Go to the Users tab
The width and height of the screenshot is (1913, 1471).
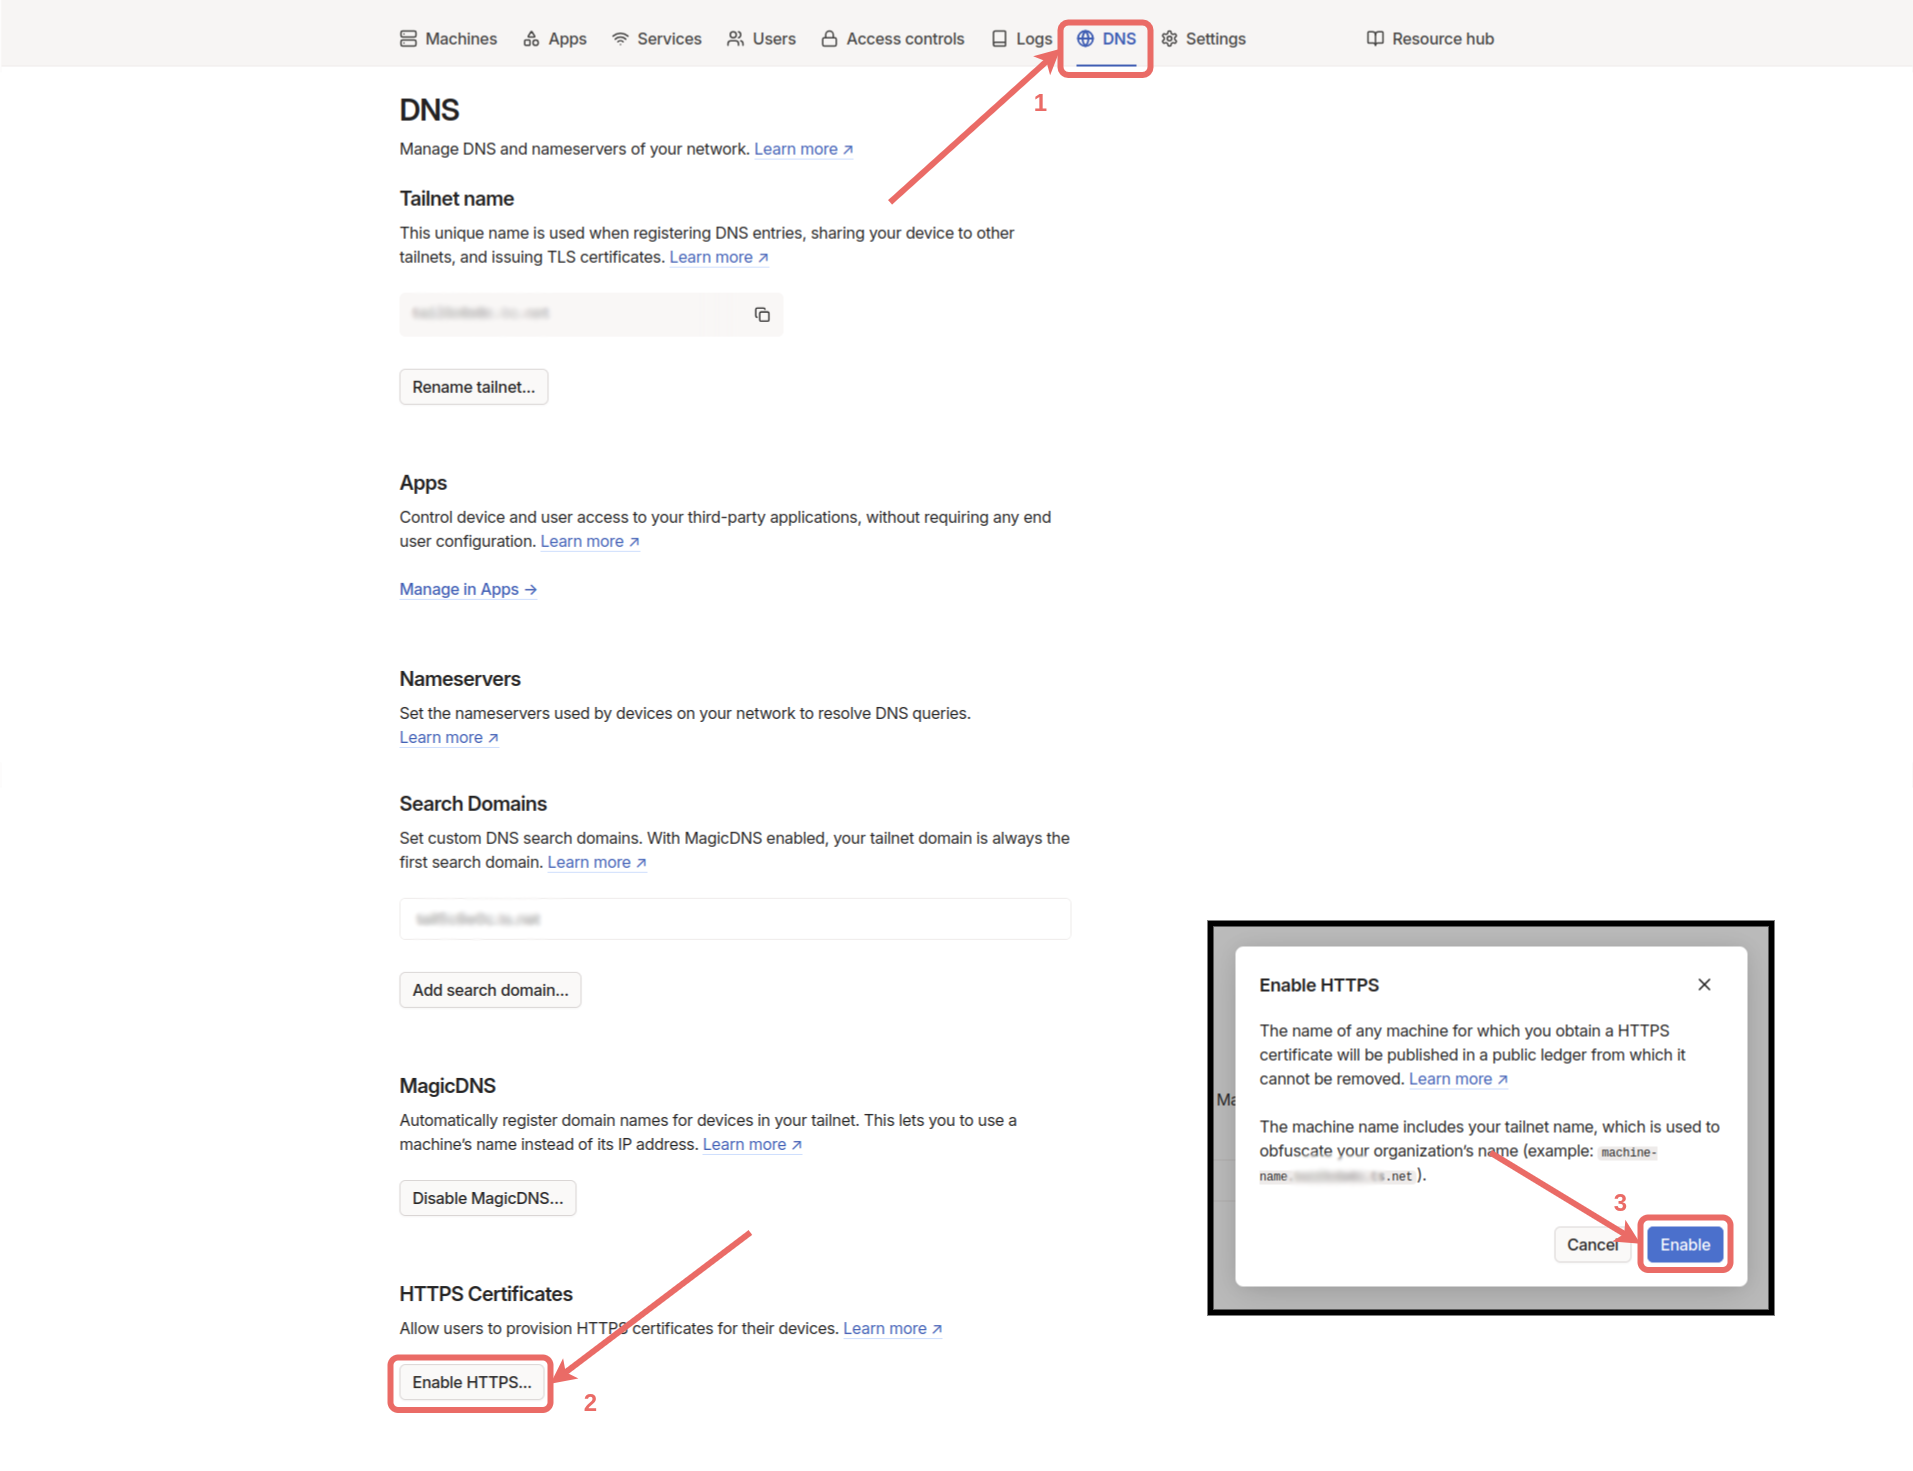coord(762,39)
